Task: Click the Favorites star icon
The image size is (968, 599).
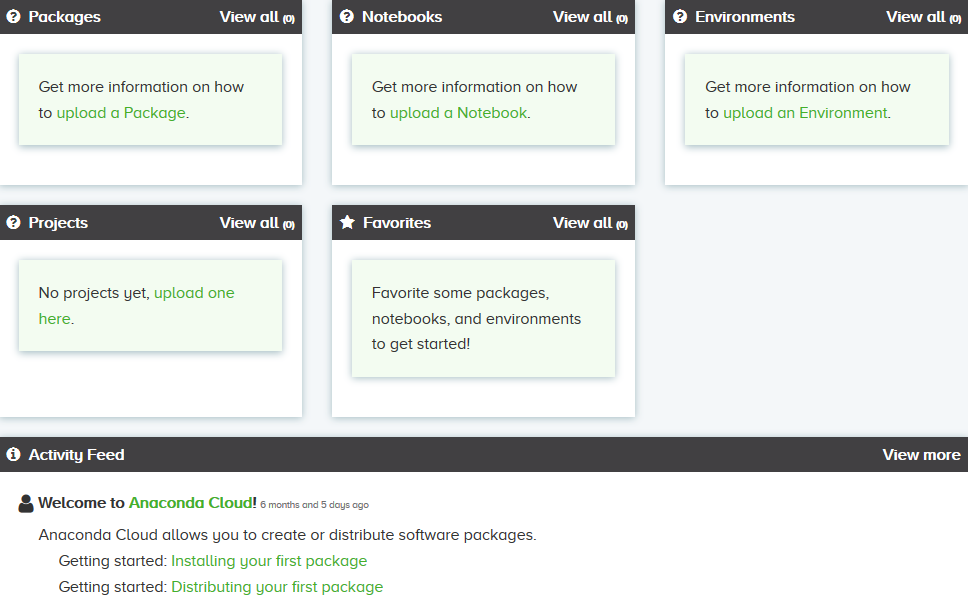Action: (348, 222)
